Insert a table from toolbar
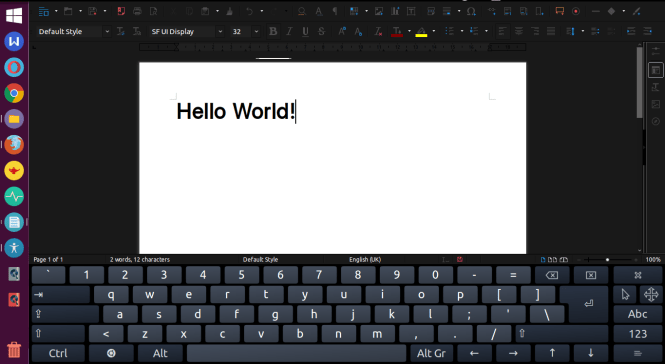This screenshot has width=665, height=364. click(354, 11)
